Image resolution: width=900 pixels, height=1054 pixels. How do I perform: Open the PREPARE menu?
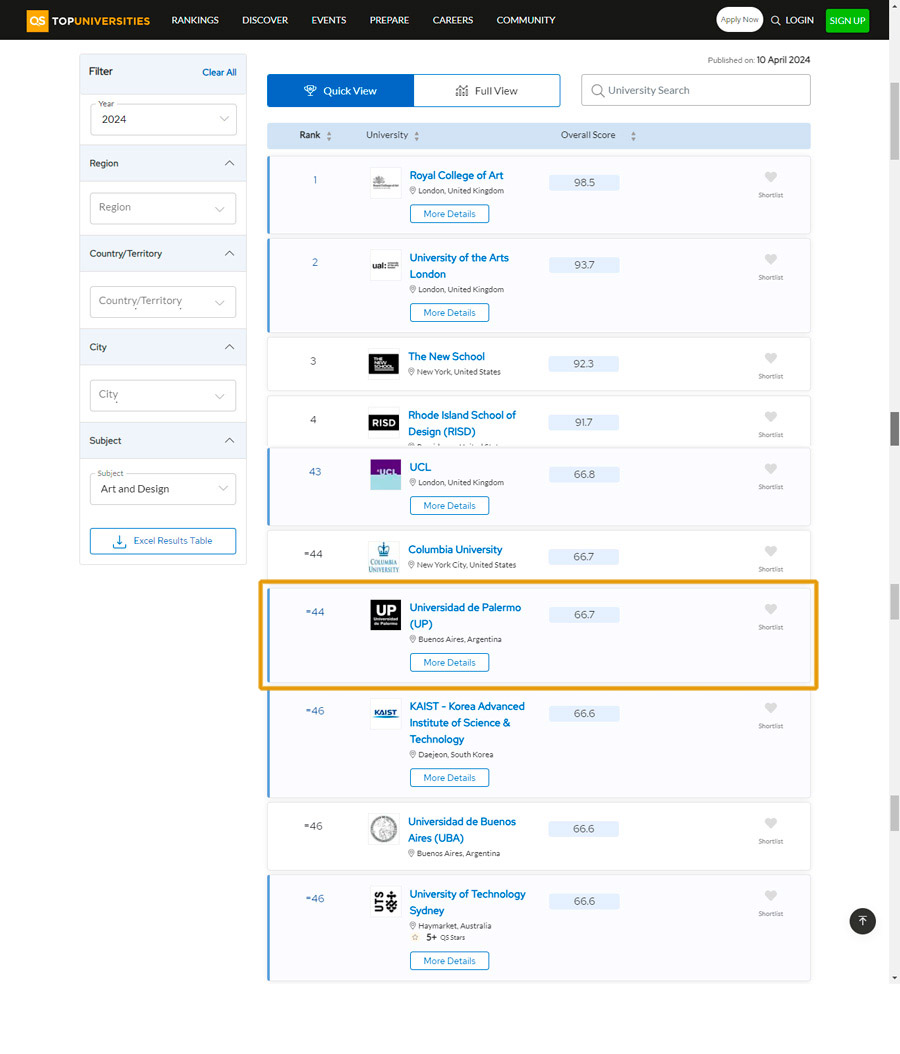click(389, 20)
